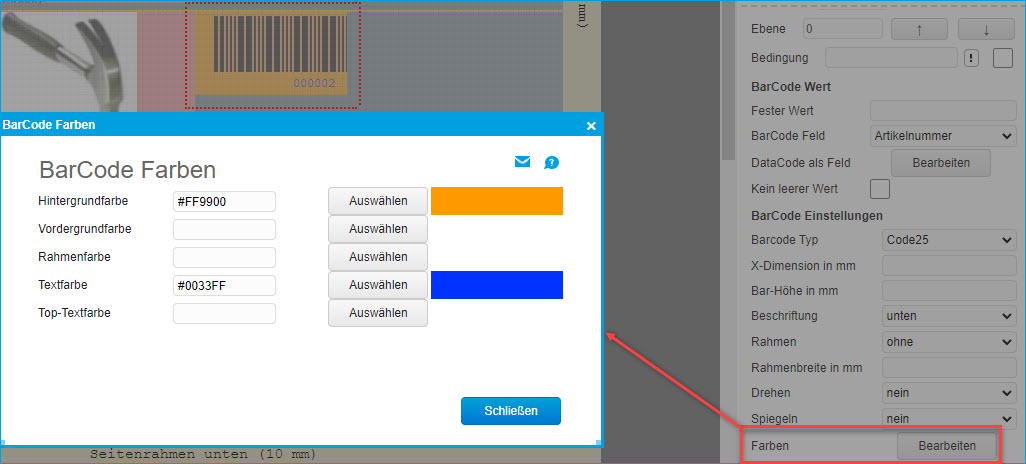The image size is (1026, 464).
Task: Open the Rahmen dropdown
Action: tap(948, 342)
